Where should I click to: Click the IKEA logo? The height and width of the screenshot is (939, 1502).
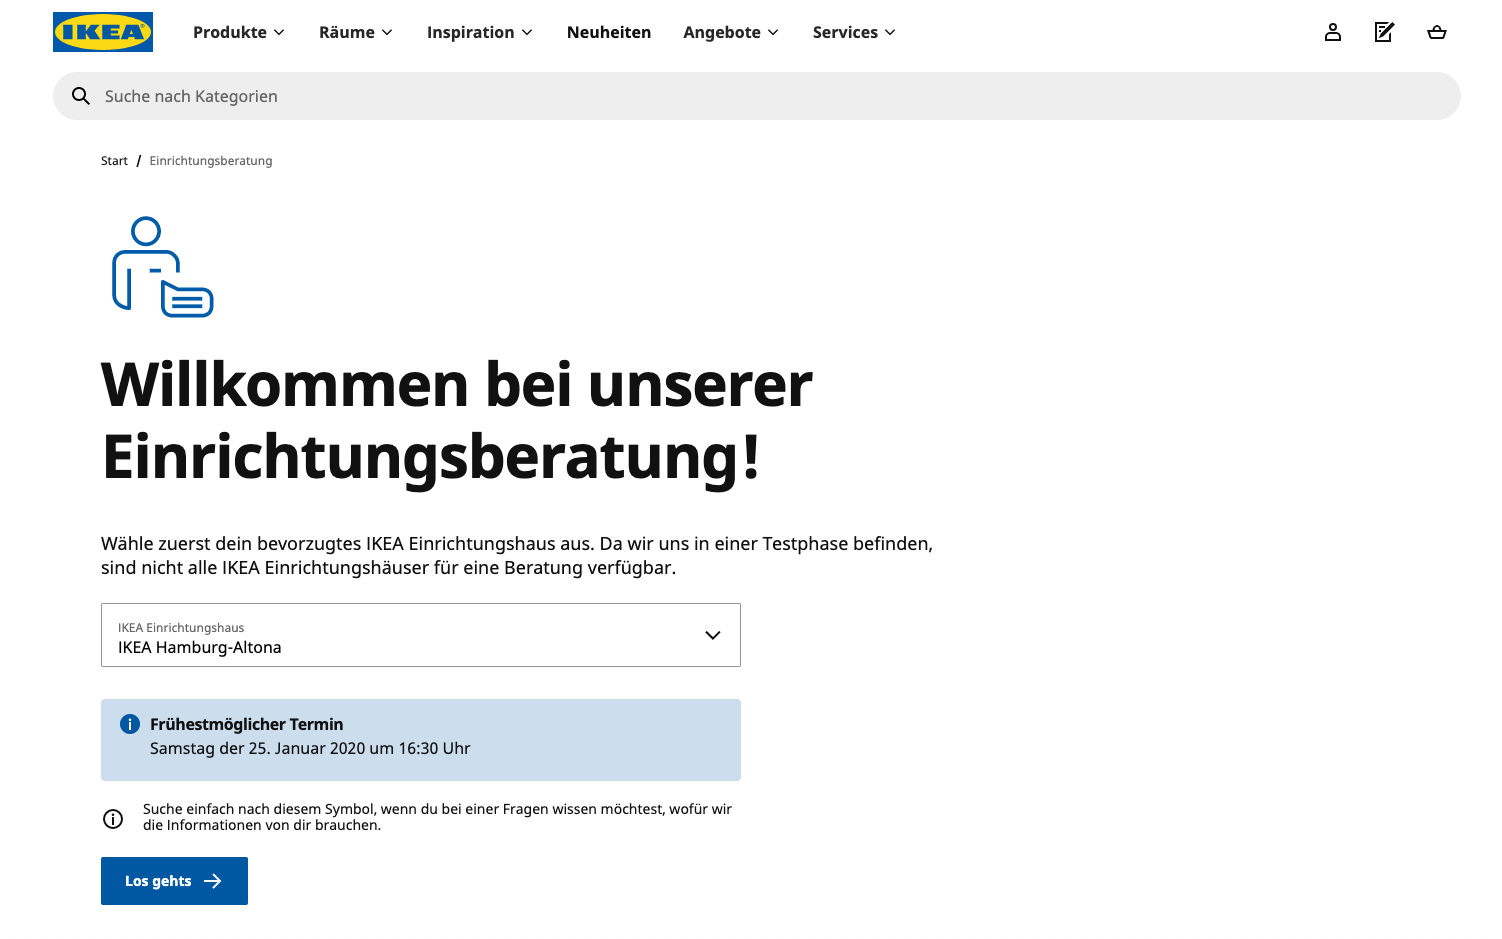[x=103, y=32]
